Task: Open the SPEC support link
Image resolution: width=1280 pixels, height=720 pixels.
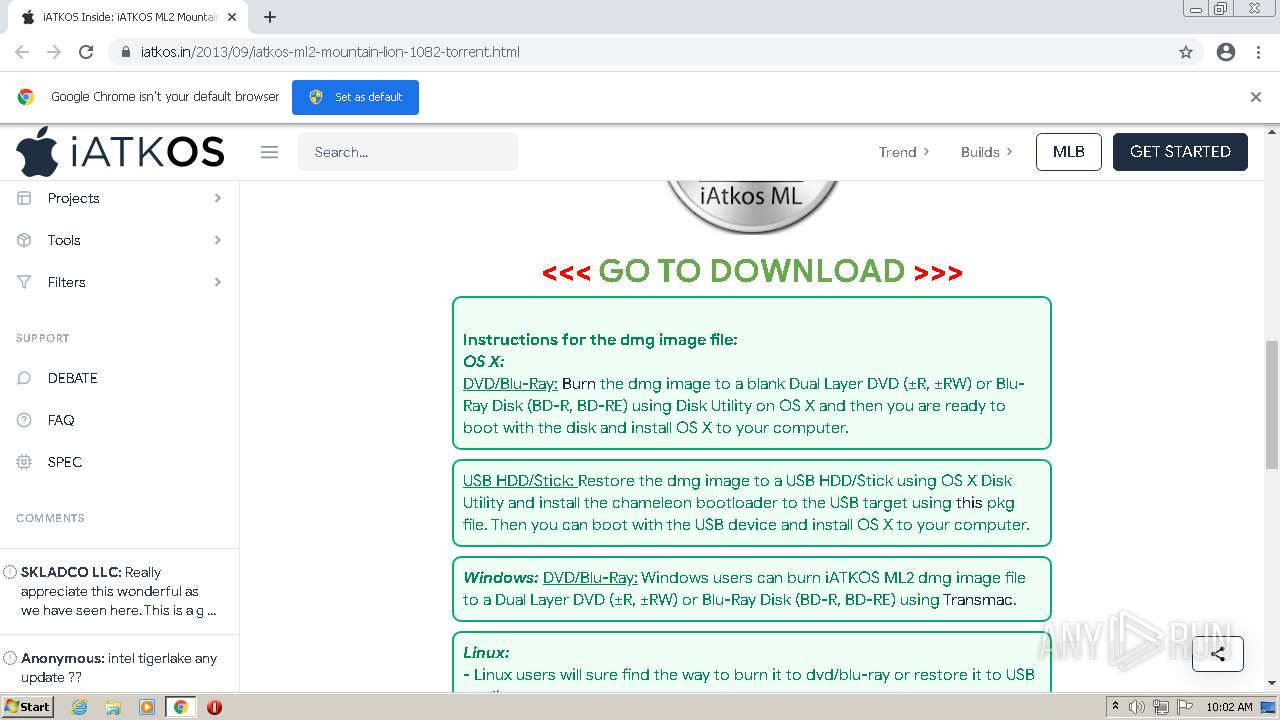Action: [x=65, y=462]
